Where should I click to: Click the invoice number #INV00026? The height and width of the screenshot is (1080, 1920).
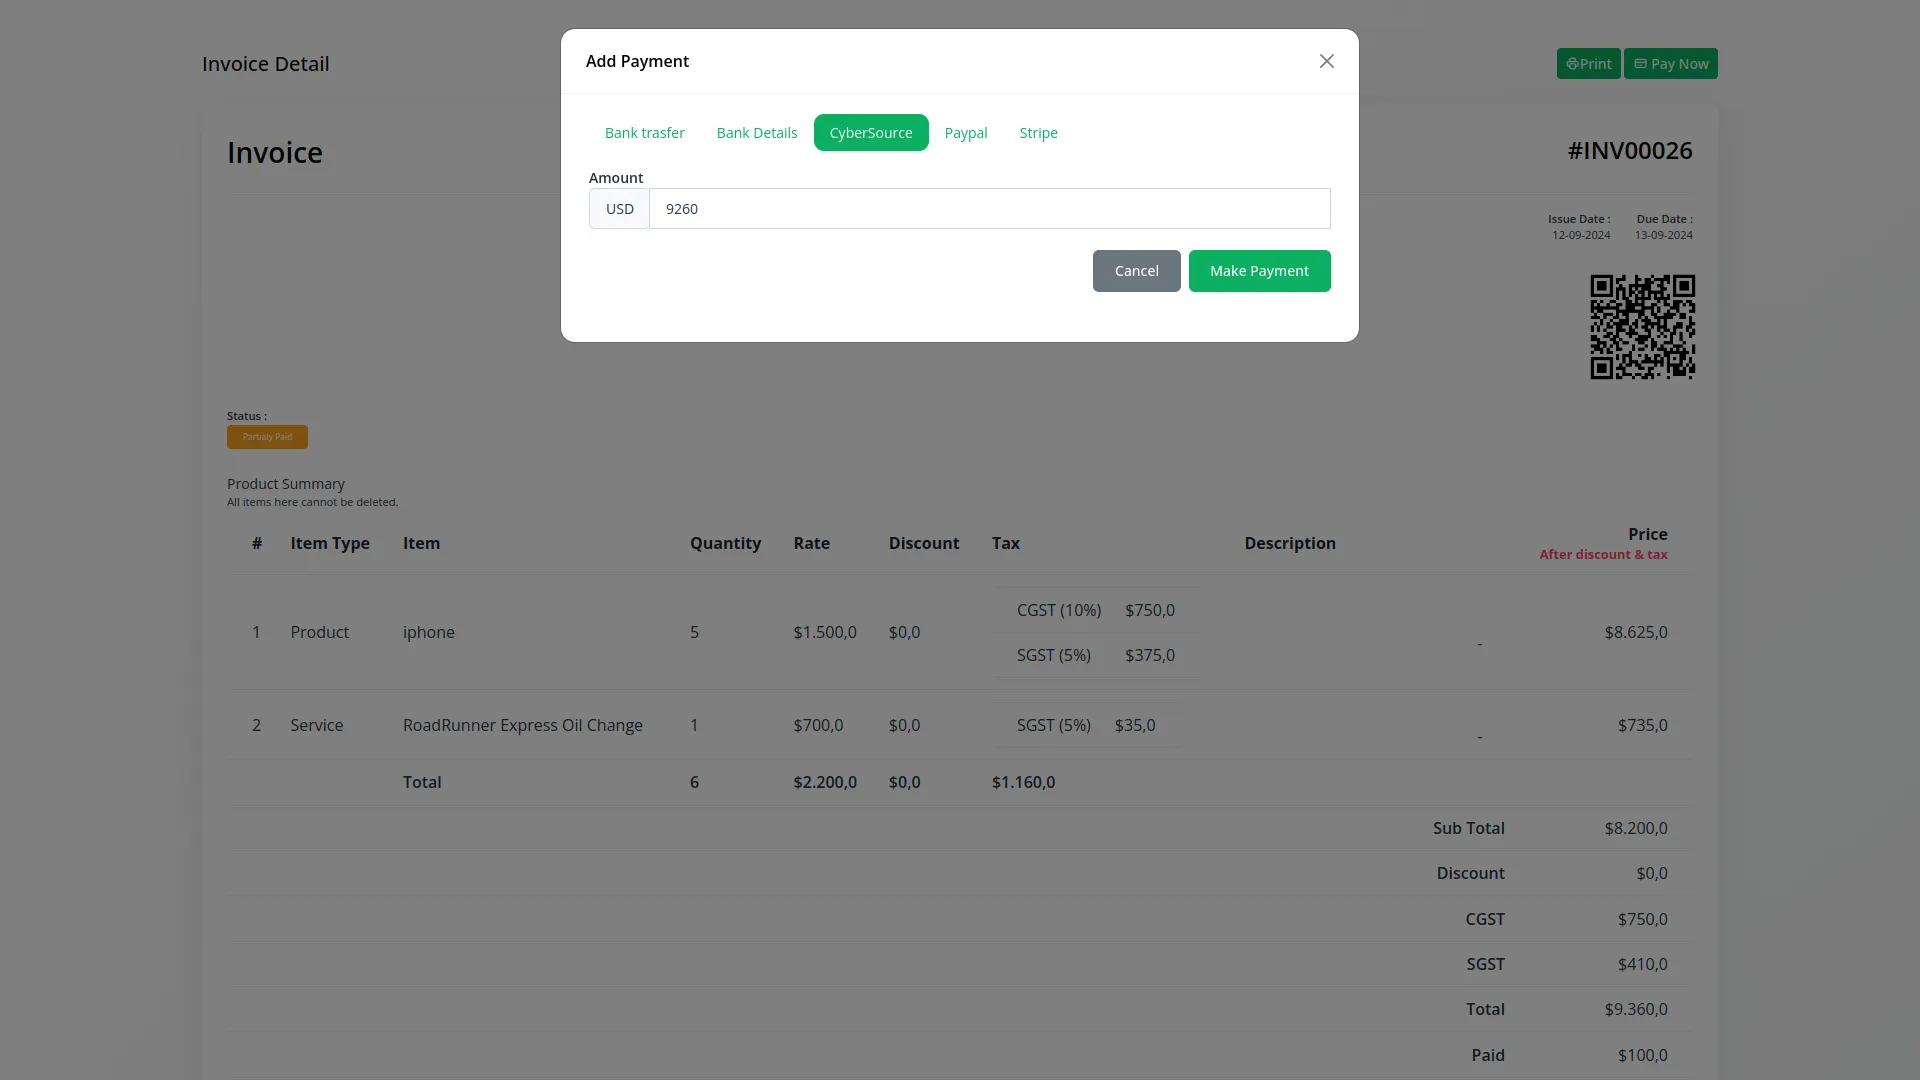click(x=1629, y=150)
